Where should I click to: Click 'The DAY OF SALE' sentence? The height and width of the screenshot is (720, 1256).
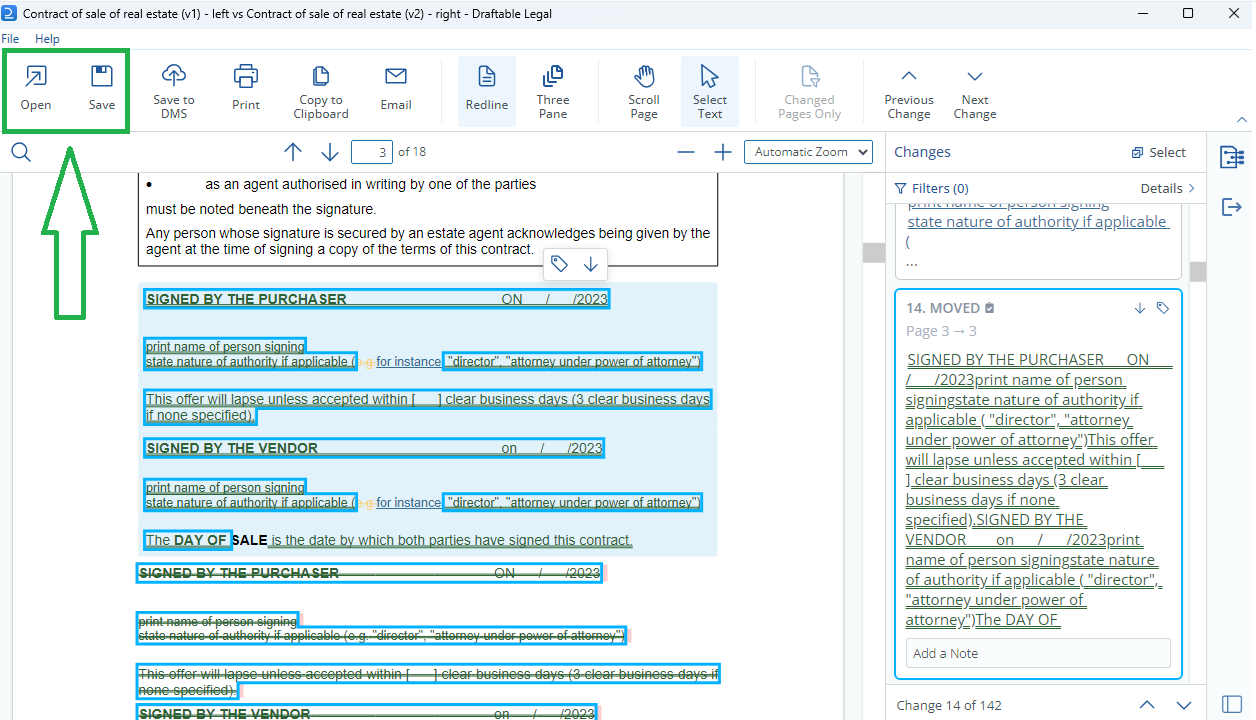389,540
